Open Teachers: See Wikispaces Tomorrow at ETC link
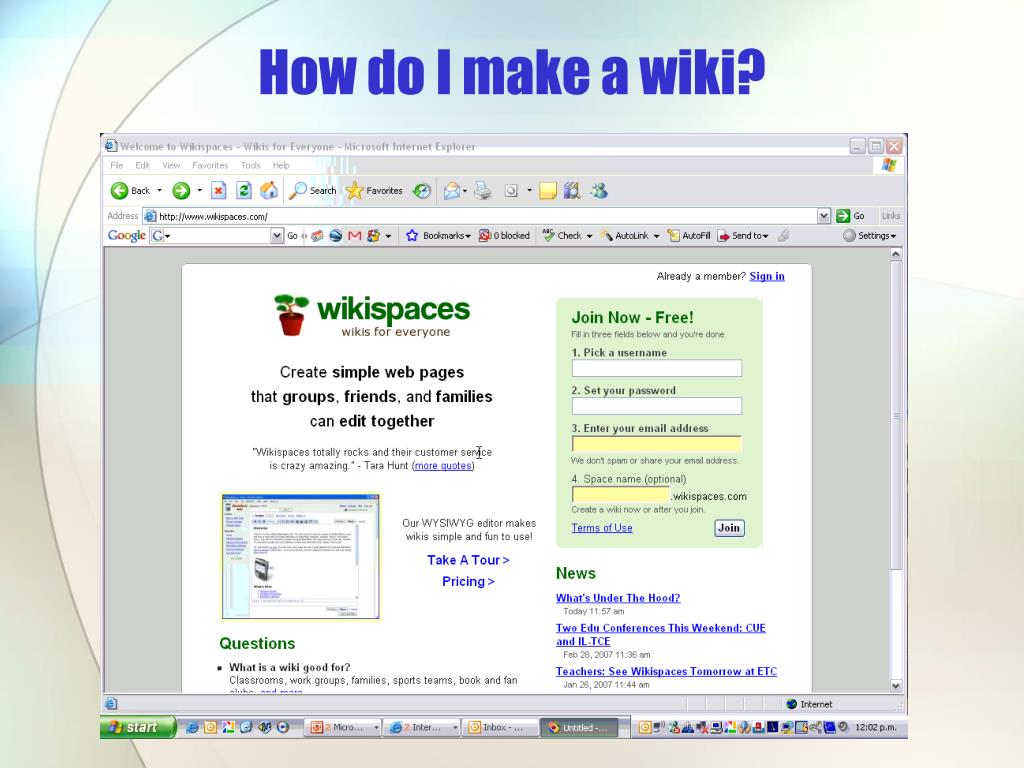 coord(666,671)
